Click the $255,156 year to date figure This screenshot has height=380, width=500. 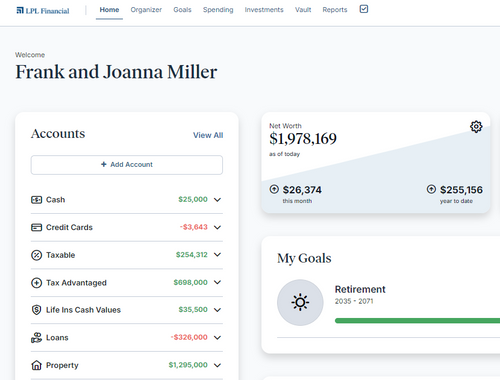(461, 190)
